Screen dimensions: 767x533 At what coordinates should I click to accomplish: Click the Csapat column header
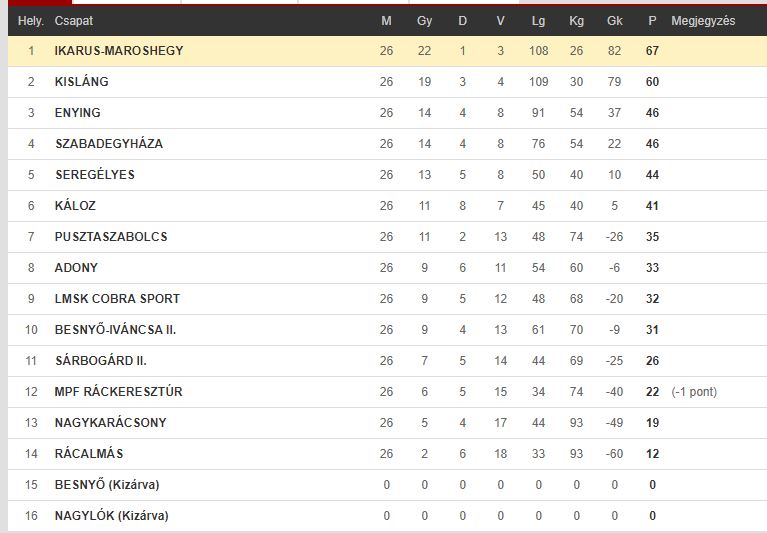point(73,21)
